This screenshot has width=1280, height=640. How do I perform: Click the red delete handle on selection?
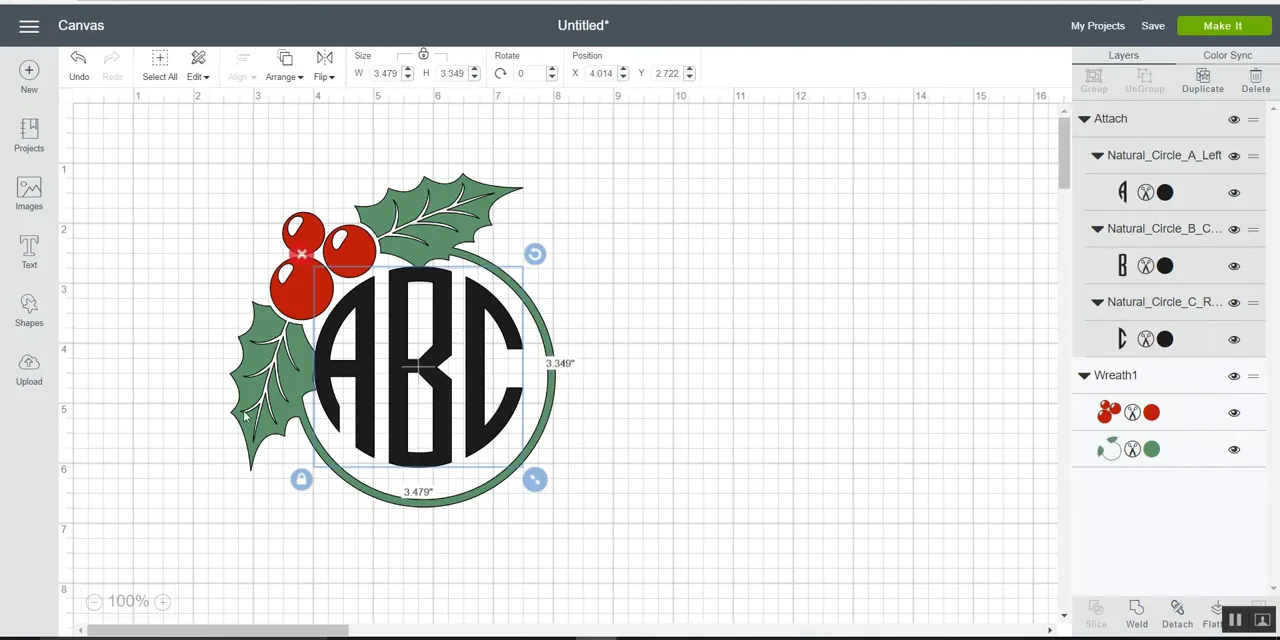click(x=301, y=254)
